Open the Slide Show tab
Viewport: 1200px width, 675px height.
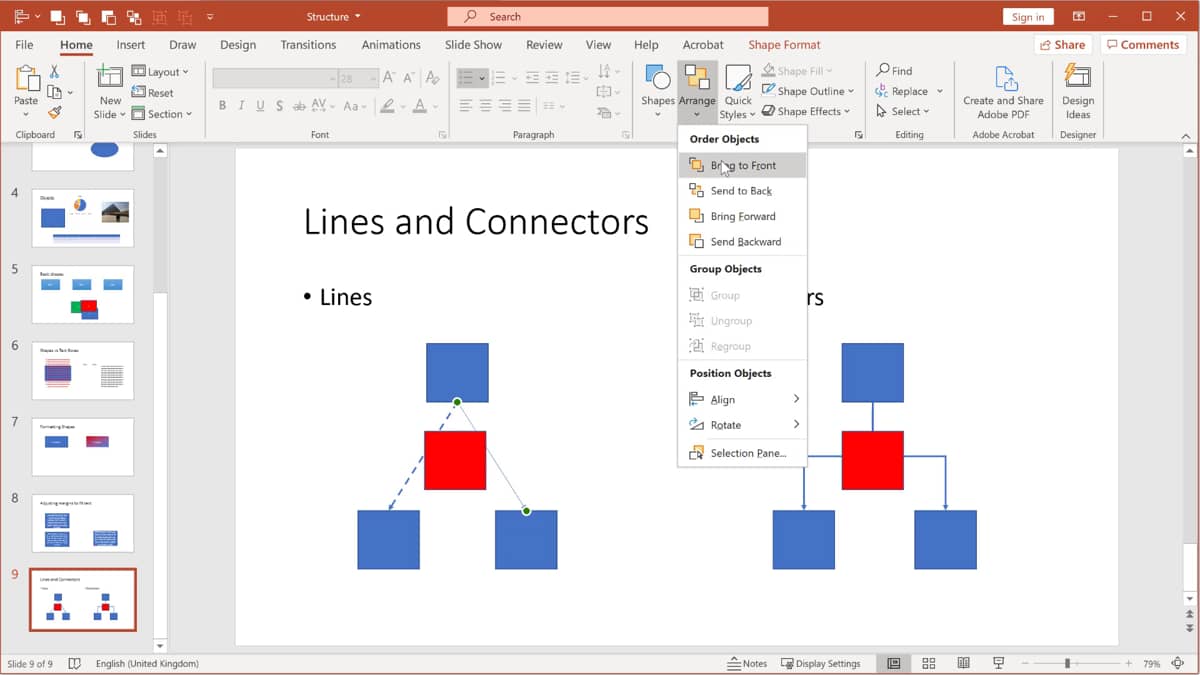(x=473, y=45)
